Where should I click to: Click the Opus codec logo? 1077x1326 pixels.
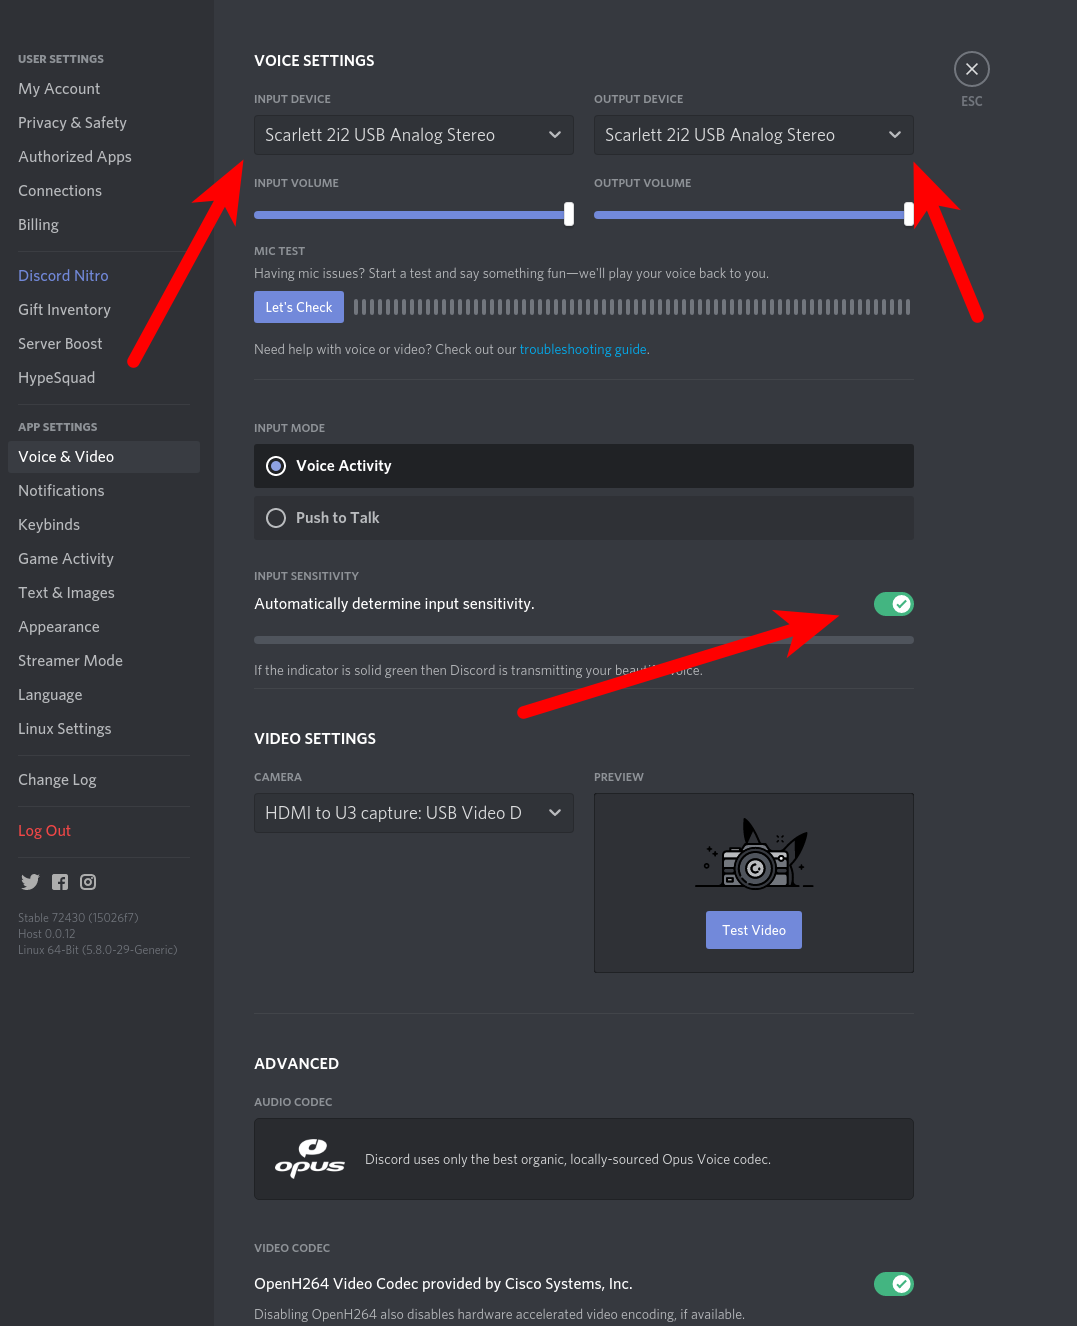310,1159
